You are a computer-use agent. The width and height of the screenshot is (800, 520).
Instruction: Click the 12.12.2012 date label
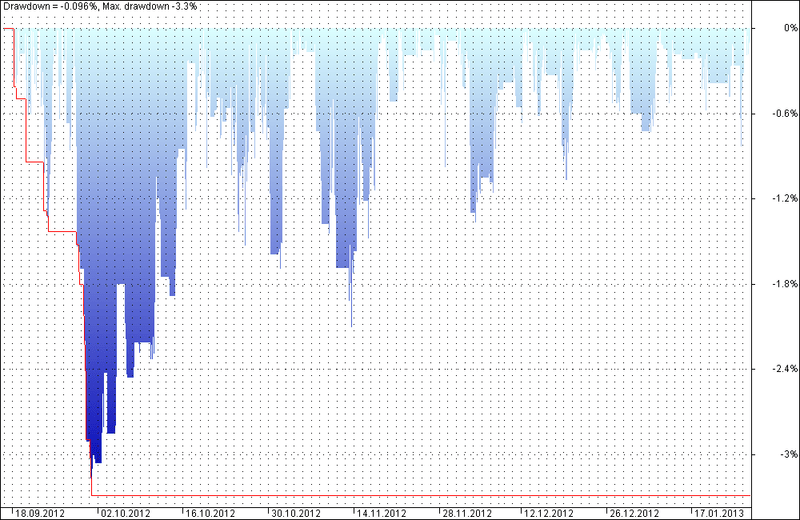coord(549,513)
